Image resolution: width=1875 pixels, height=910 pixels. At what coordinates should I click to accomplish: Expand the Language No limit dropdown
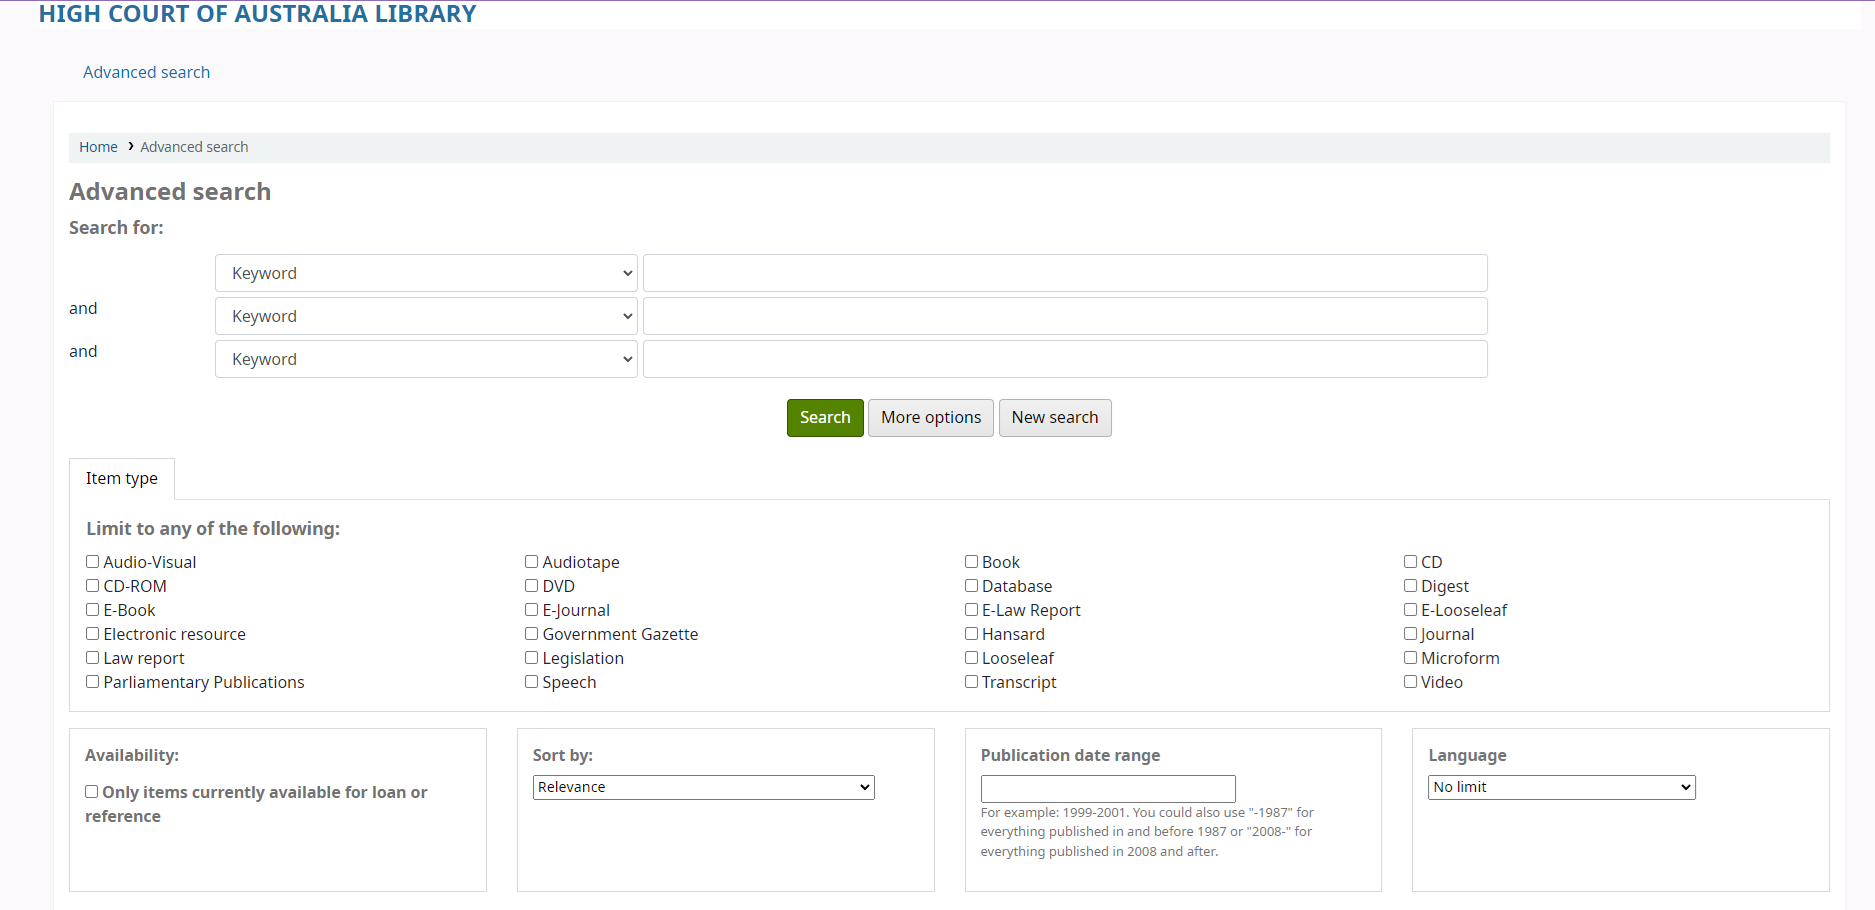[1562, 787]
